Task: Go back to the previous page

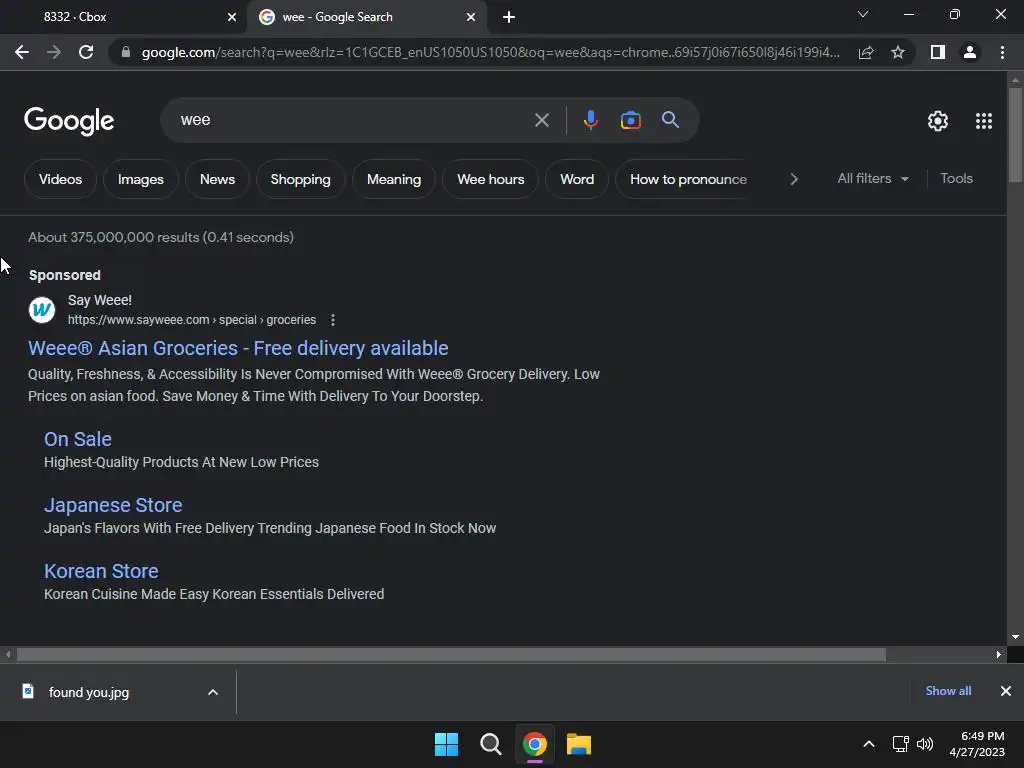Action: tap(22, 52)
